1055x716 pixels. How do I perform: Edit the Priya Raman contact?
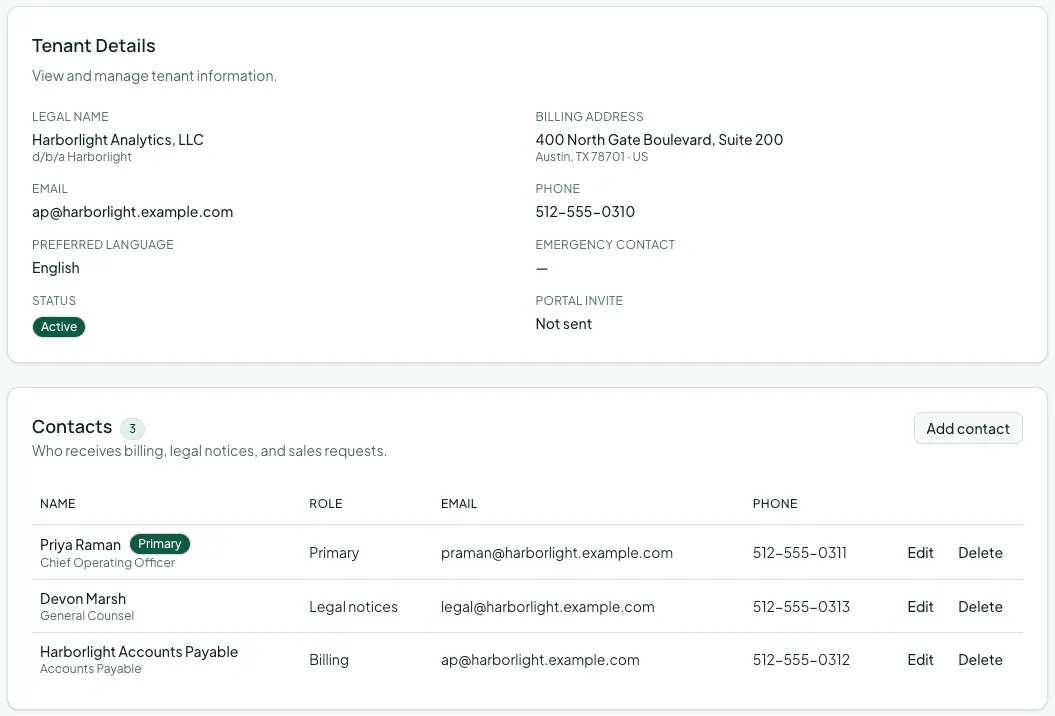pos(920,553)
